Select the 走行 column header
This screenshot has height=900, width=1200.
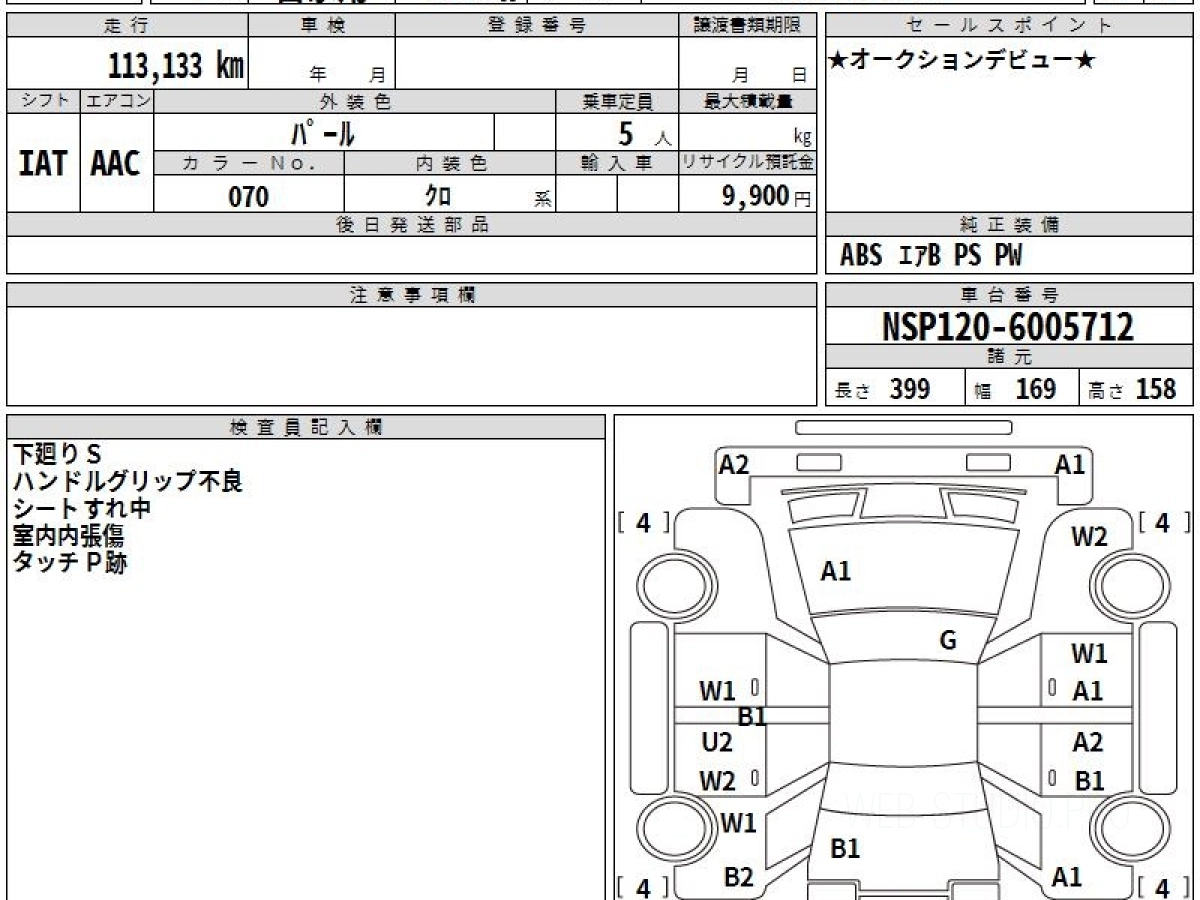(x=127, y=26)
